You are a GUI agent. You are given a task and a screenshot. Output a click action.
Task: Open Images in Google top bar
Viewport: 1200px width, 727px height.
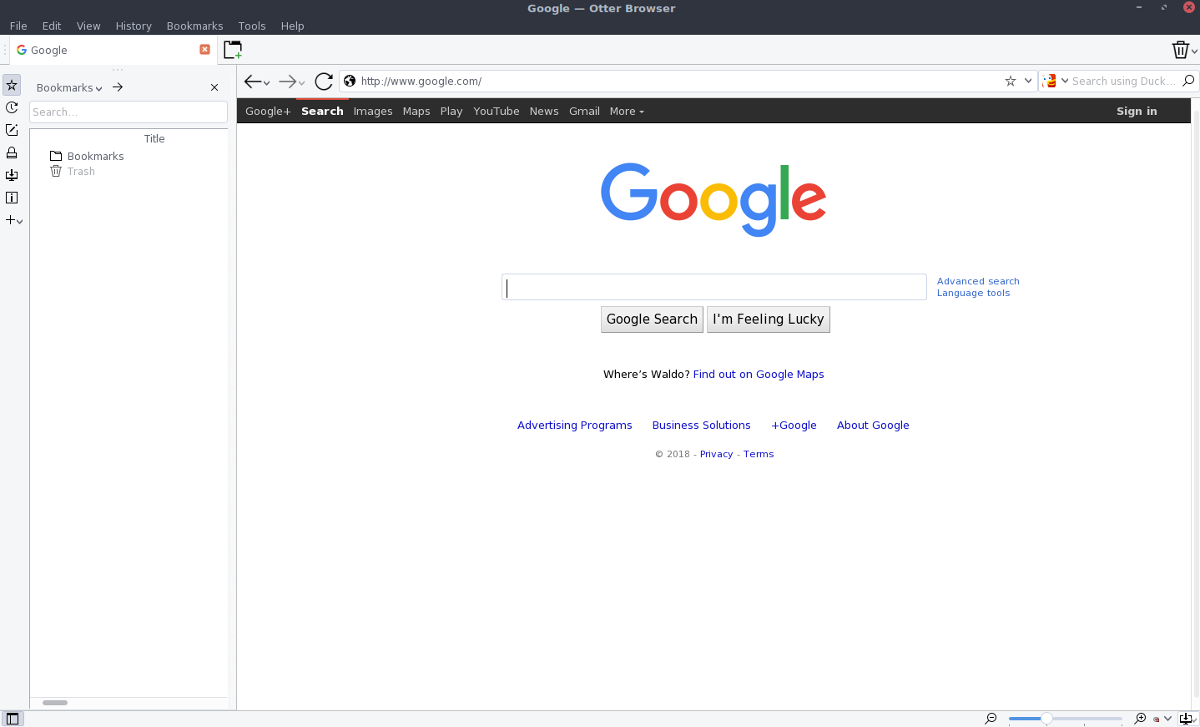coord(373,111)
